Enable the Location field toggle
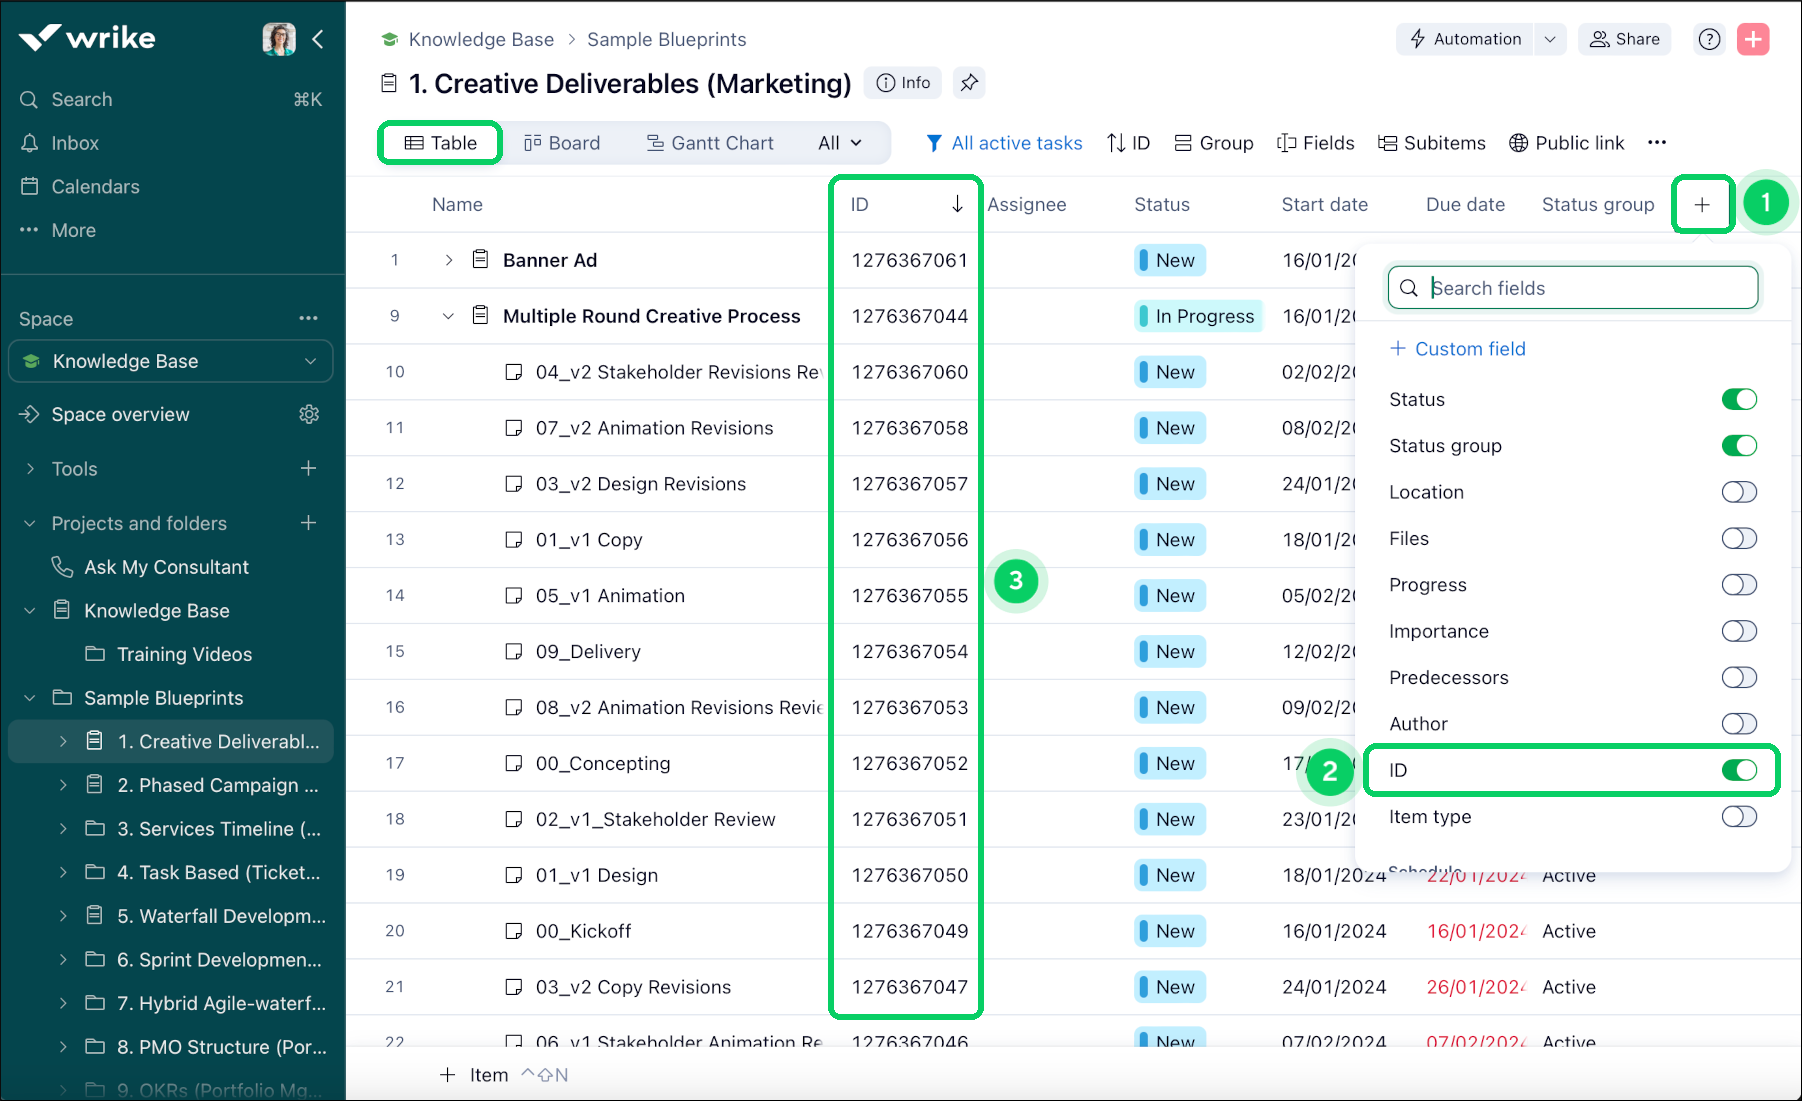This screenshot has height=1101, width=1802. tap(1738, 492)
